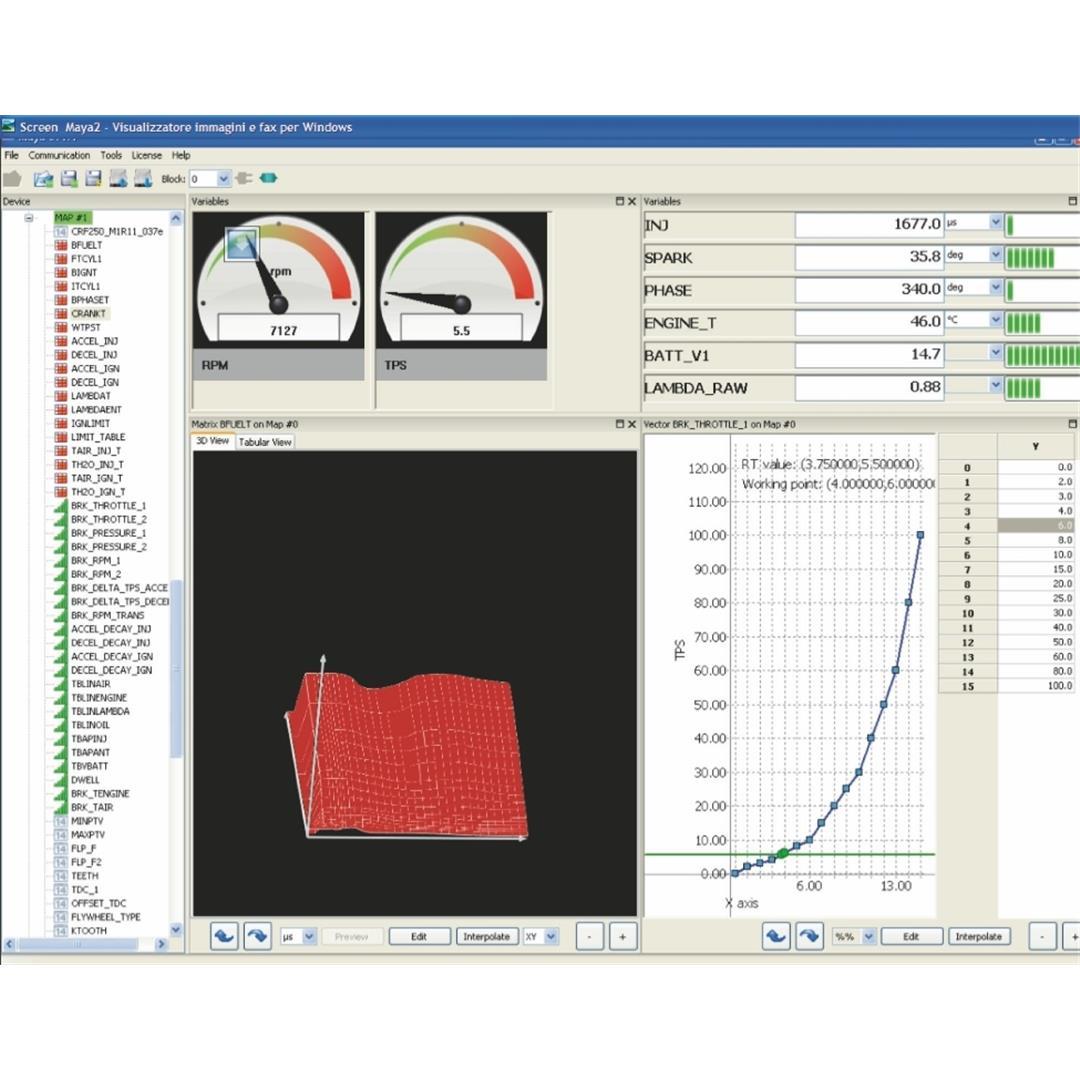This screenshot has width=1080, height=1080.
Task: Click Interpolate button in Matrix BFUELT panel
Action: click(486, 937)
